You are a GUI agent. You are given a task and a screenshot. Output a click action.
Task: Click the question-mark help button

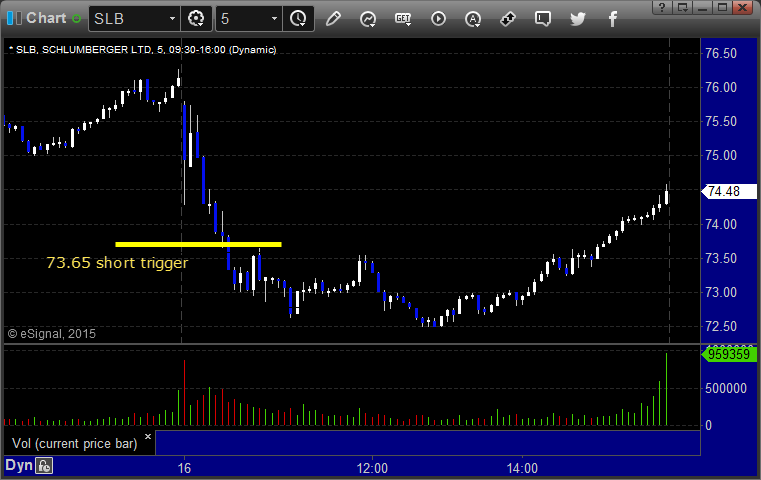[663, 7]
